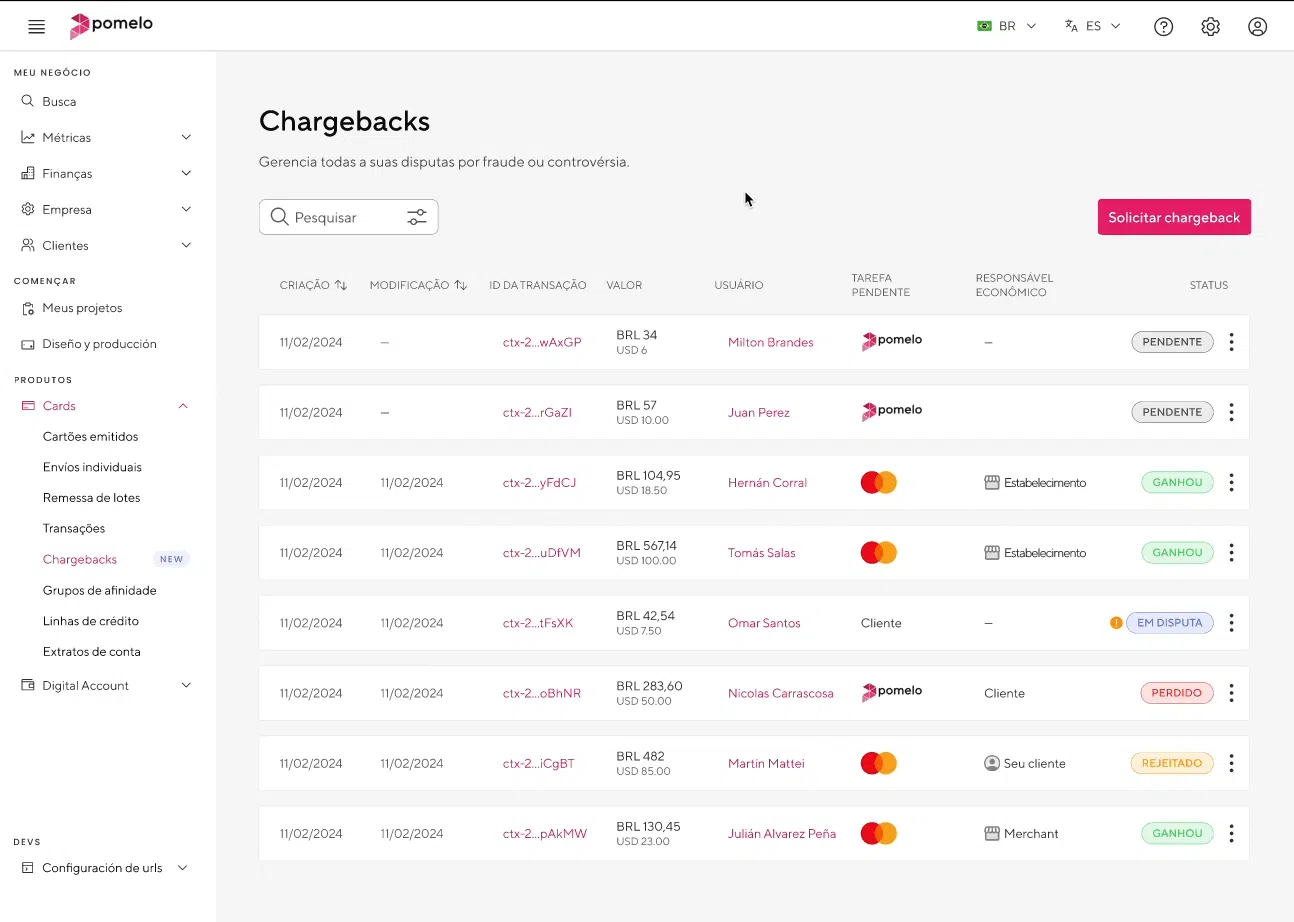Open settings via the gear icon
The image size is (1294, 922).
pos(1210,26)
